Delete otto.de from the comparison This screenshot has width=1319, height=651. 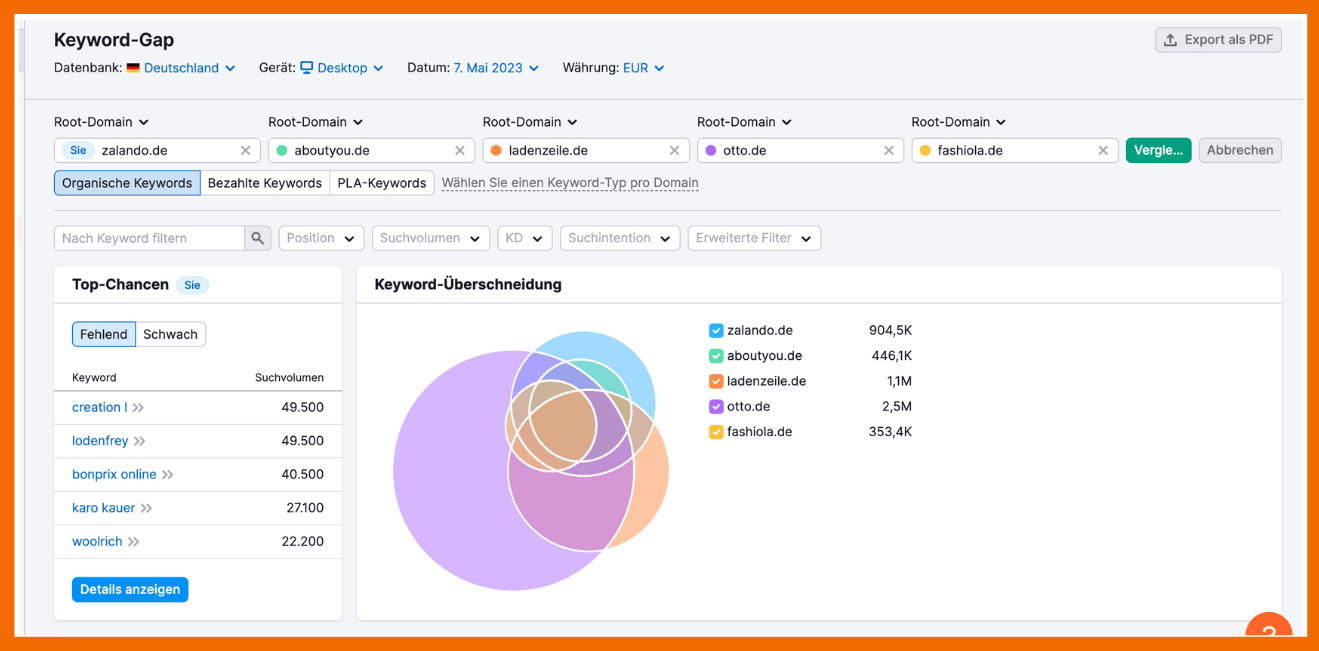pos(888,150)
